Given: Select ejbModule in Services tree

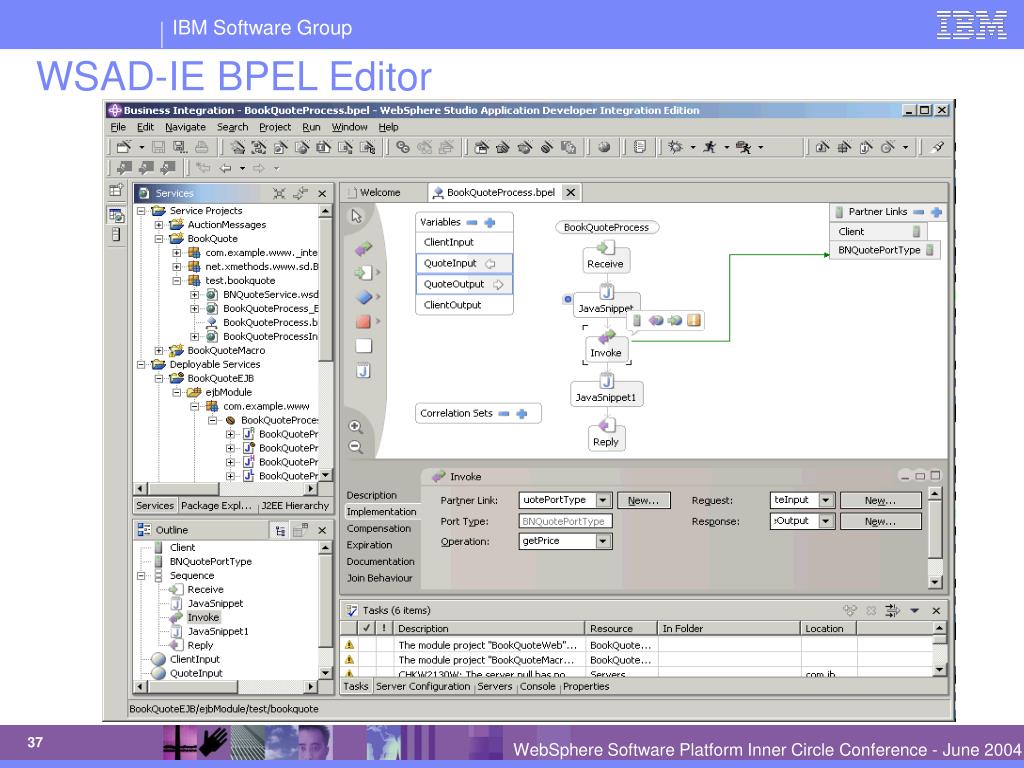Looking at the screenshot, I should (x=229, y=392).
